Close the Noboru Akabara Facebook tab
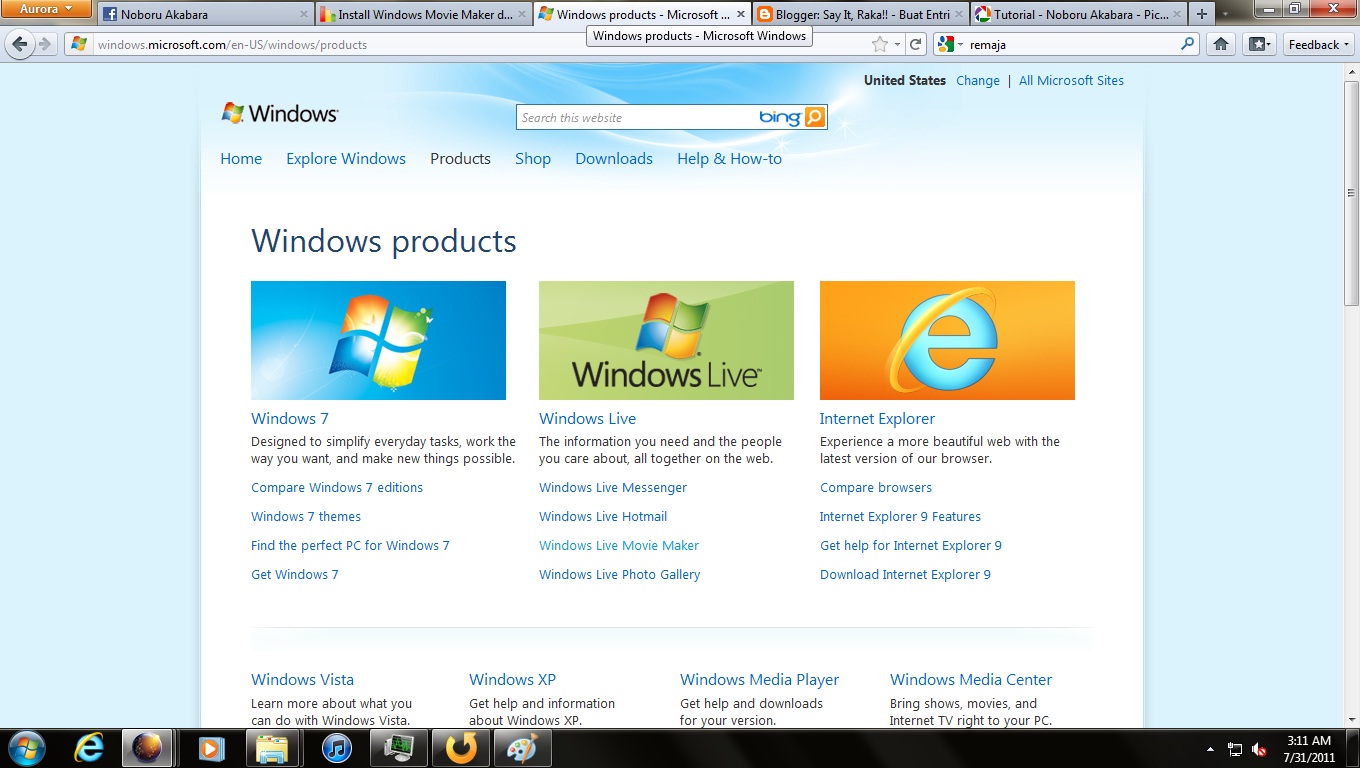Image resolution: width=1360 pixels, height=768 pixels. tap(304, 14)
